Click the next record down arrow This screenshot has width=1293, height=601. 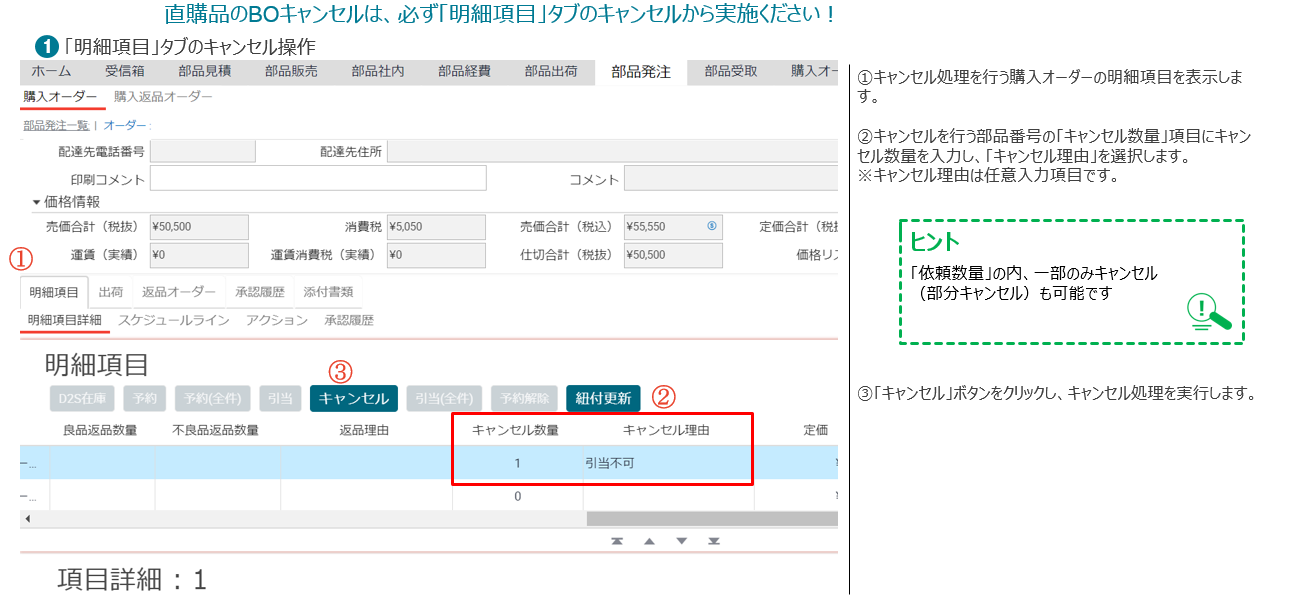click(681, 541)
